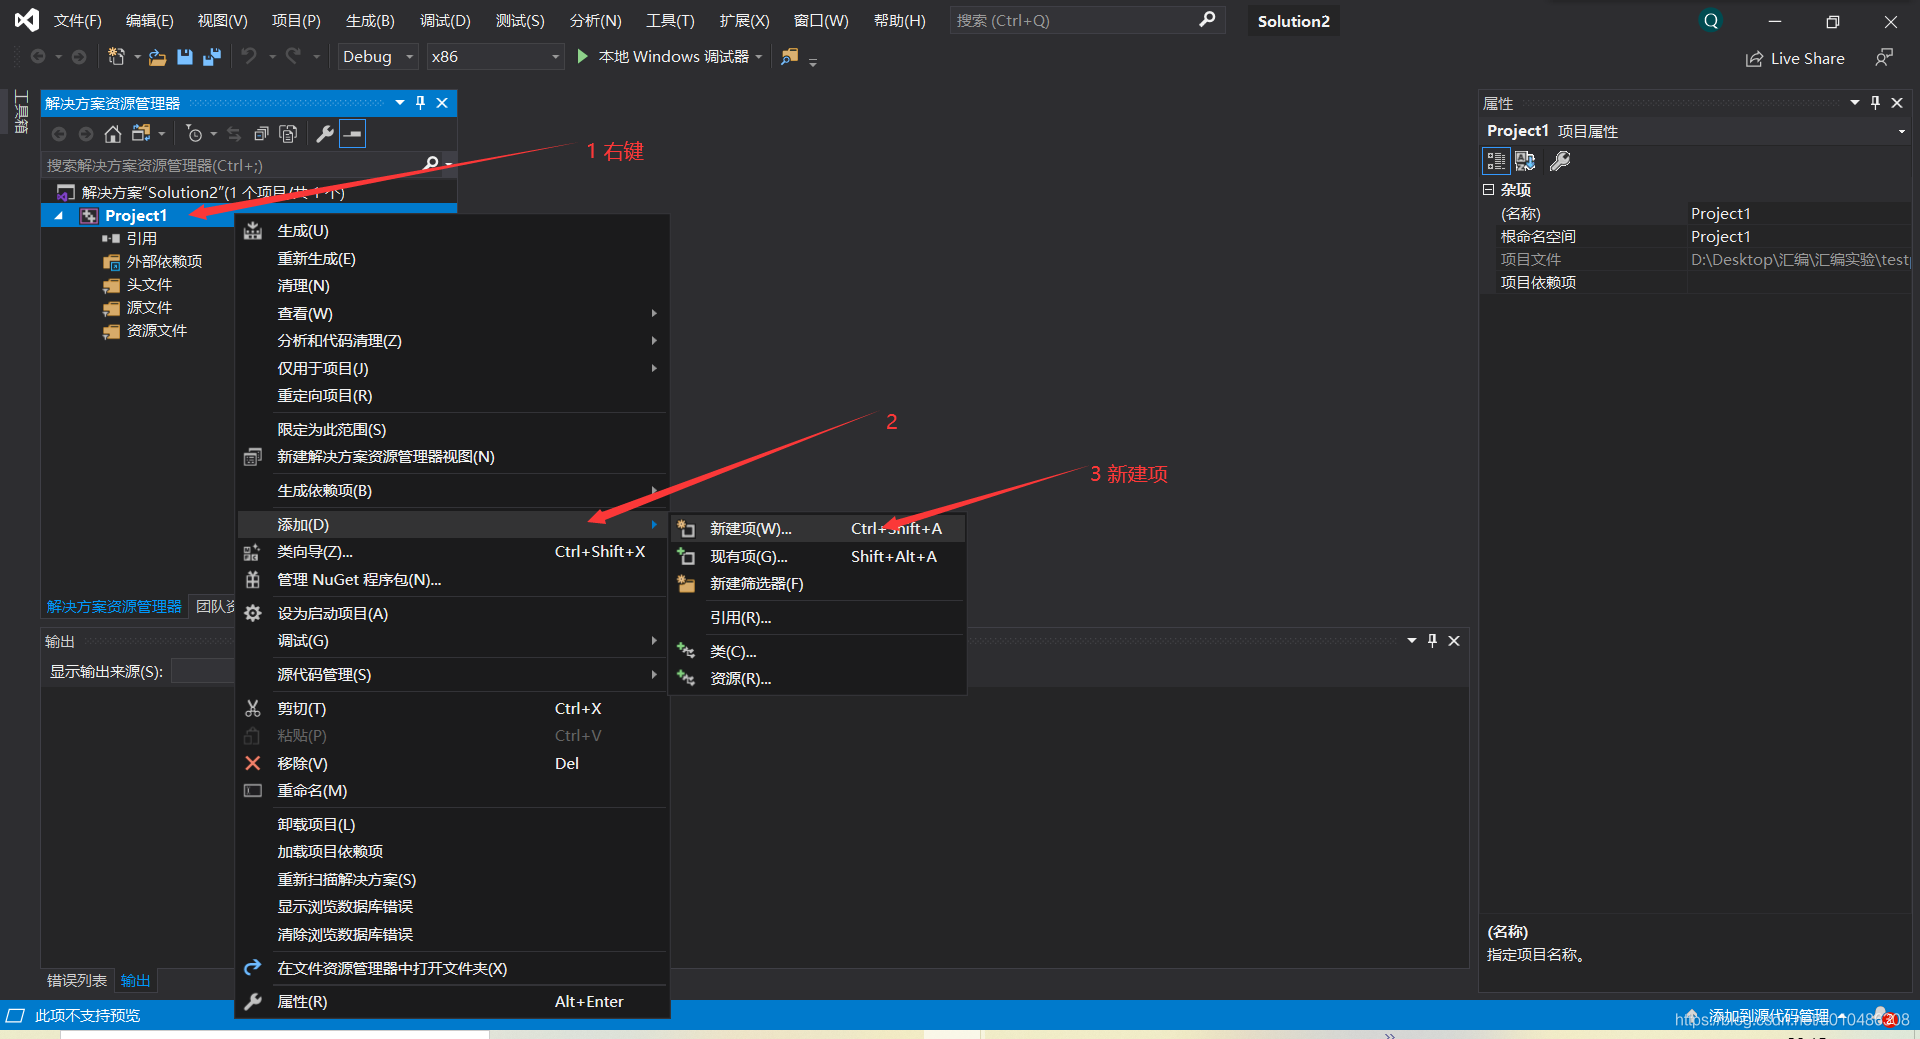The width and height of the screenshot is (1920, 1039).
Task: Select 现有项(G)... in the submenu
Action: (818, 557)
